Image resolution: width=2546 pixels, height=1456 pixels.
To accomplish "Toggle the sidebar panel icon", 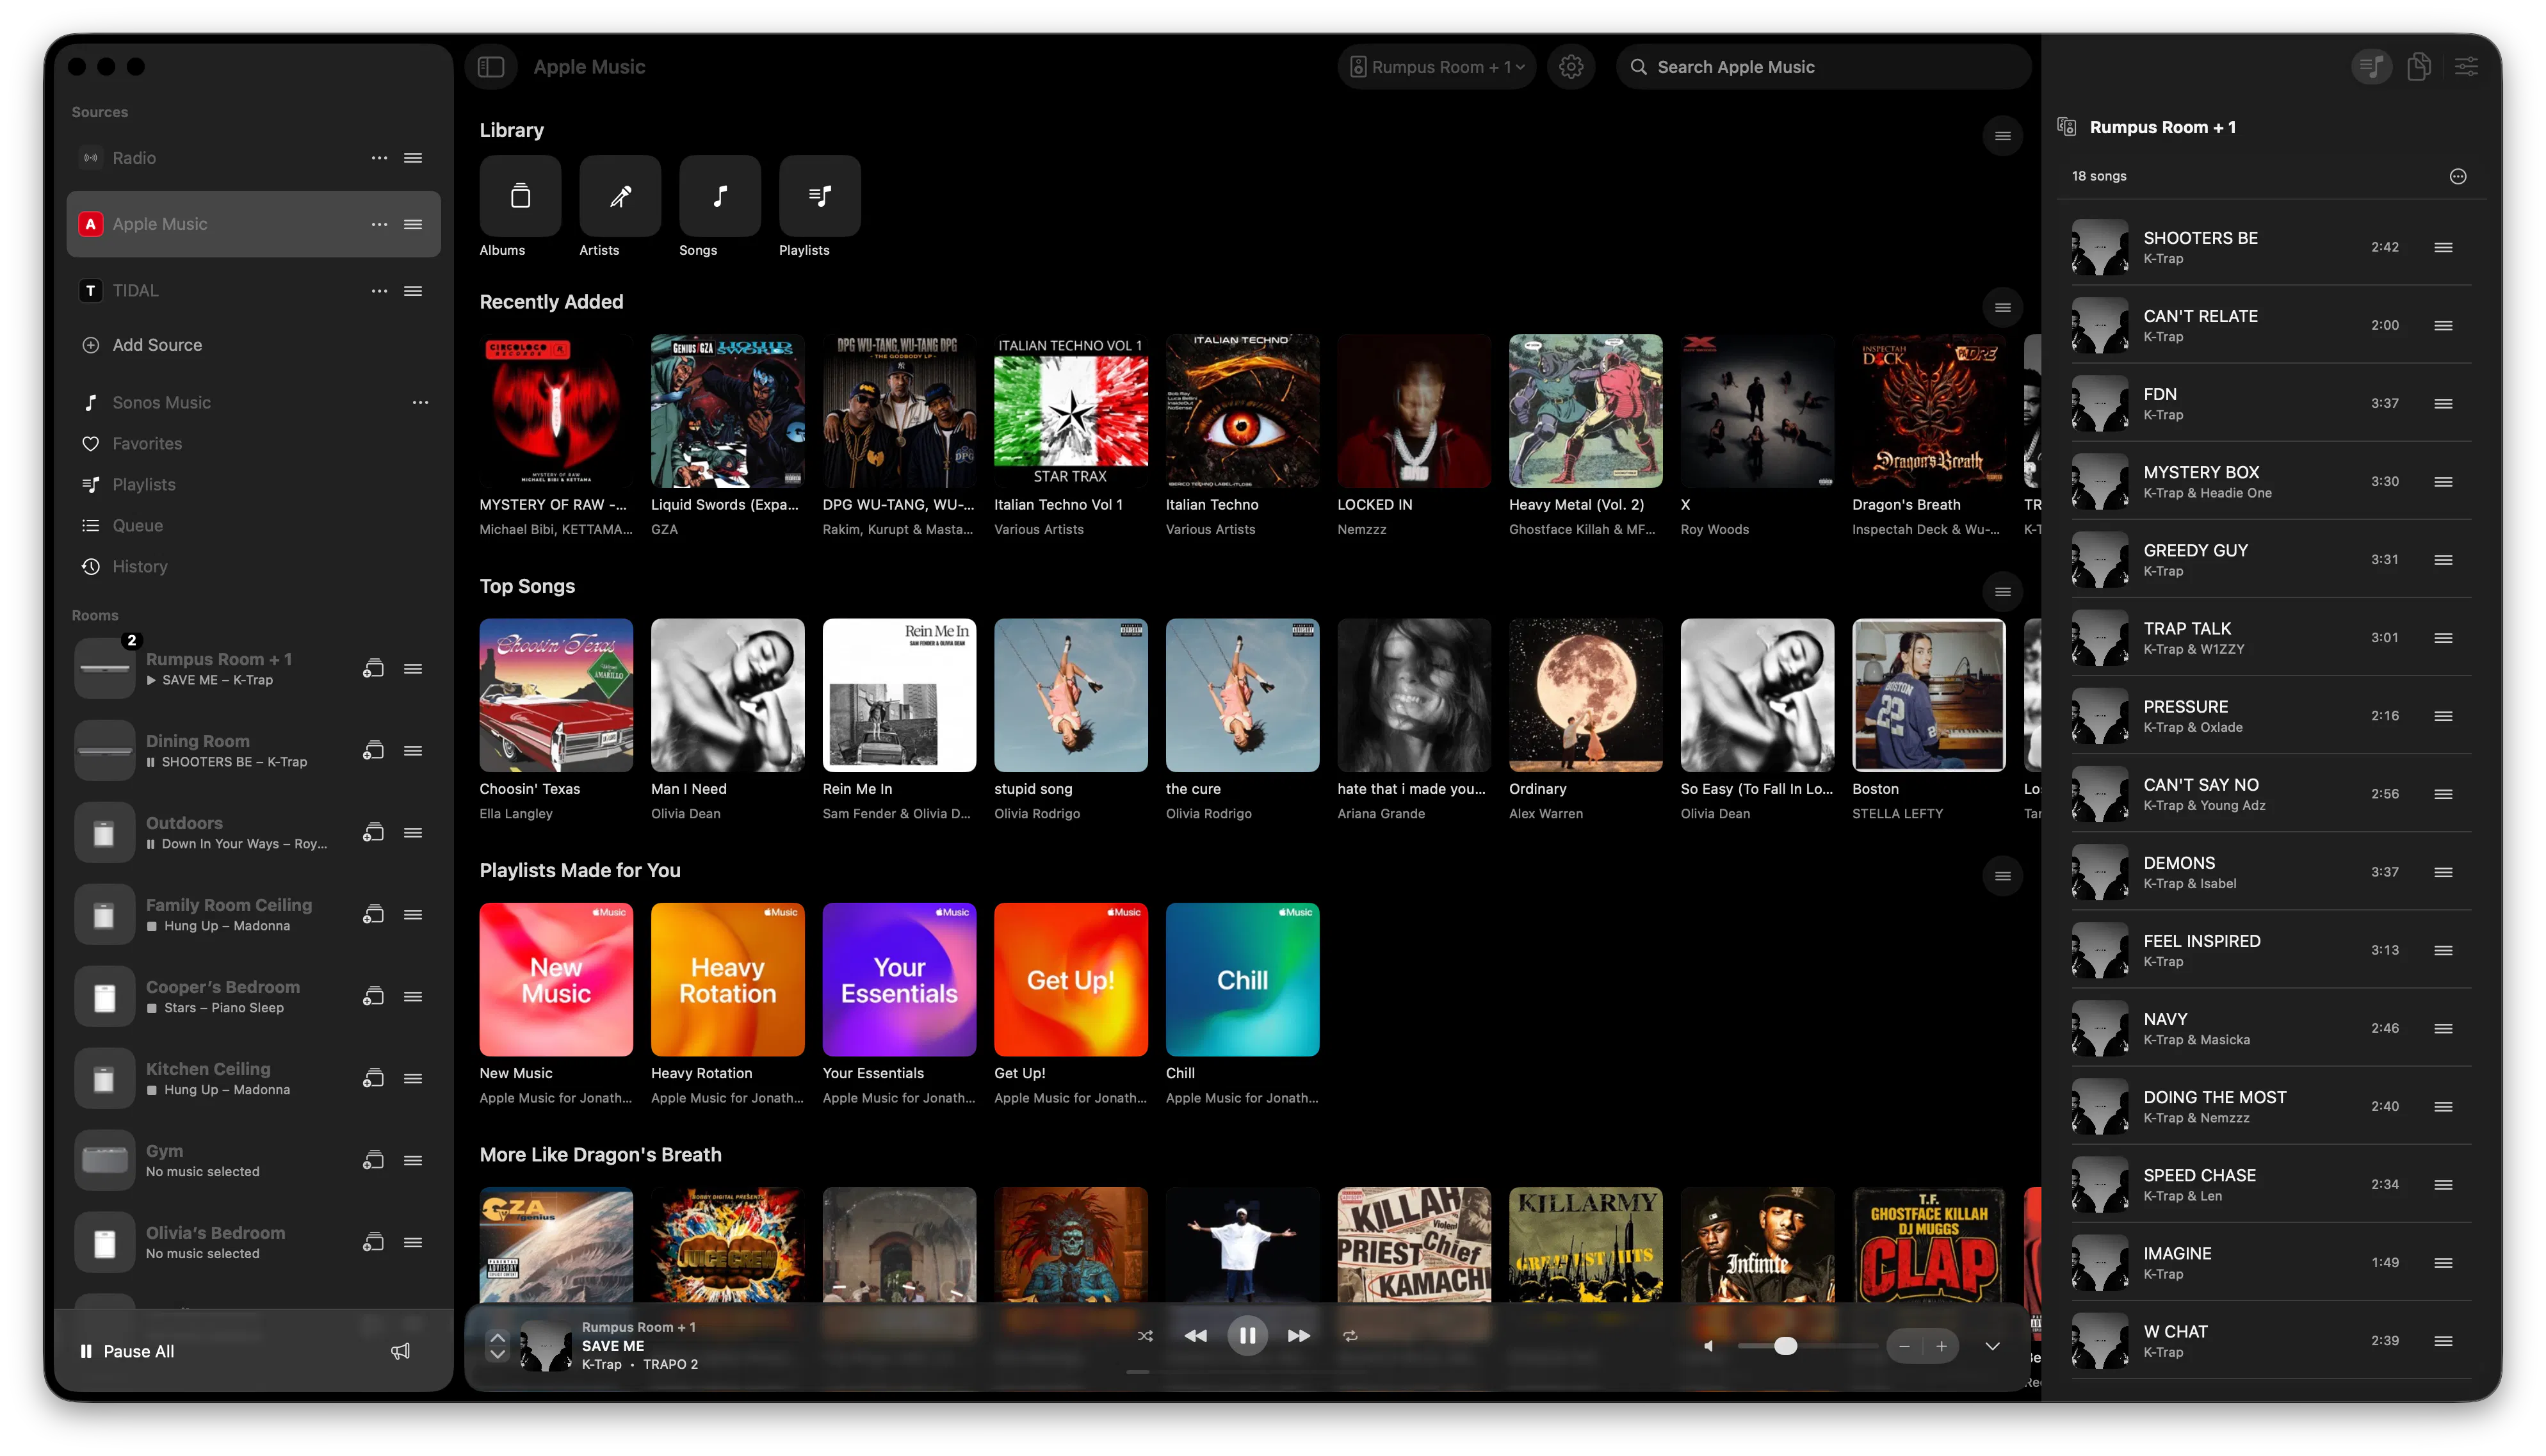I will coord(491,67).
